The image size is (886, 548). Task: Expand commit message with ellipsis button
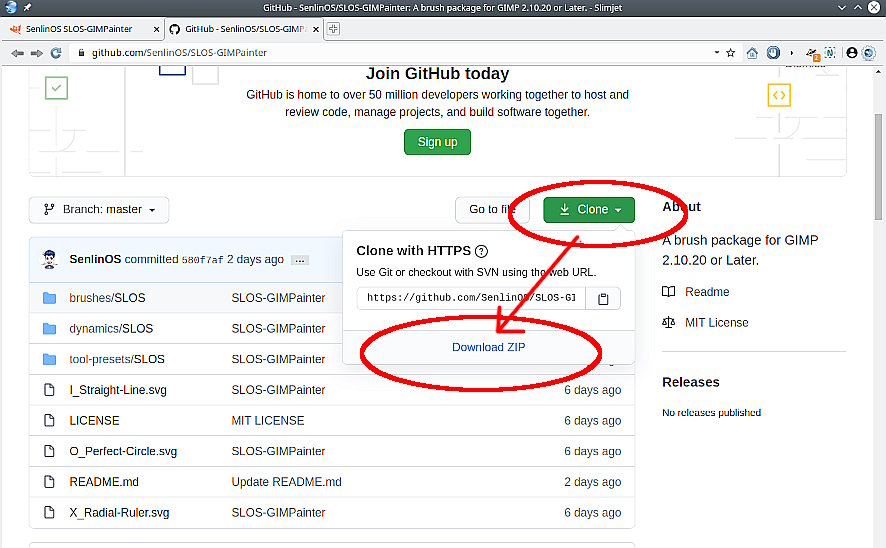pos(299,260)
